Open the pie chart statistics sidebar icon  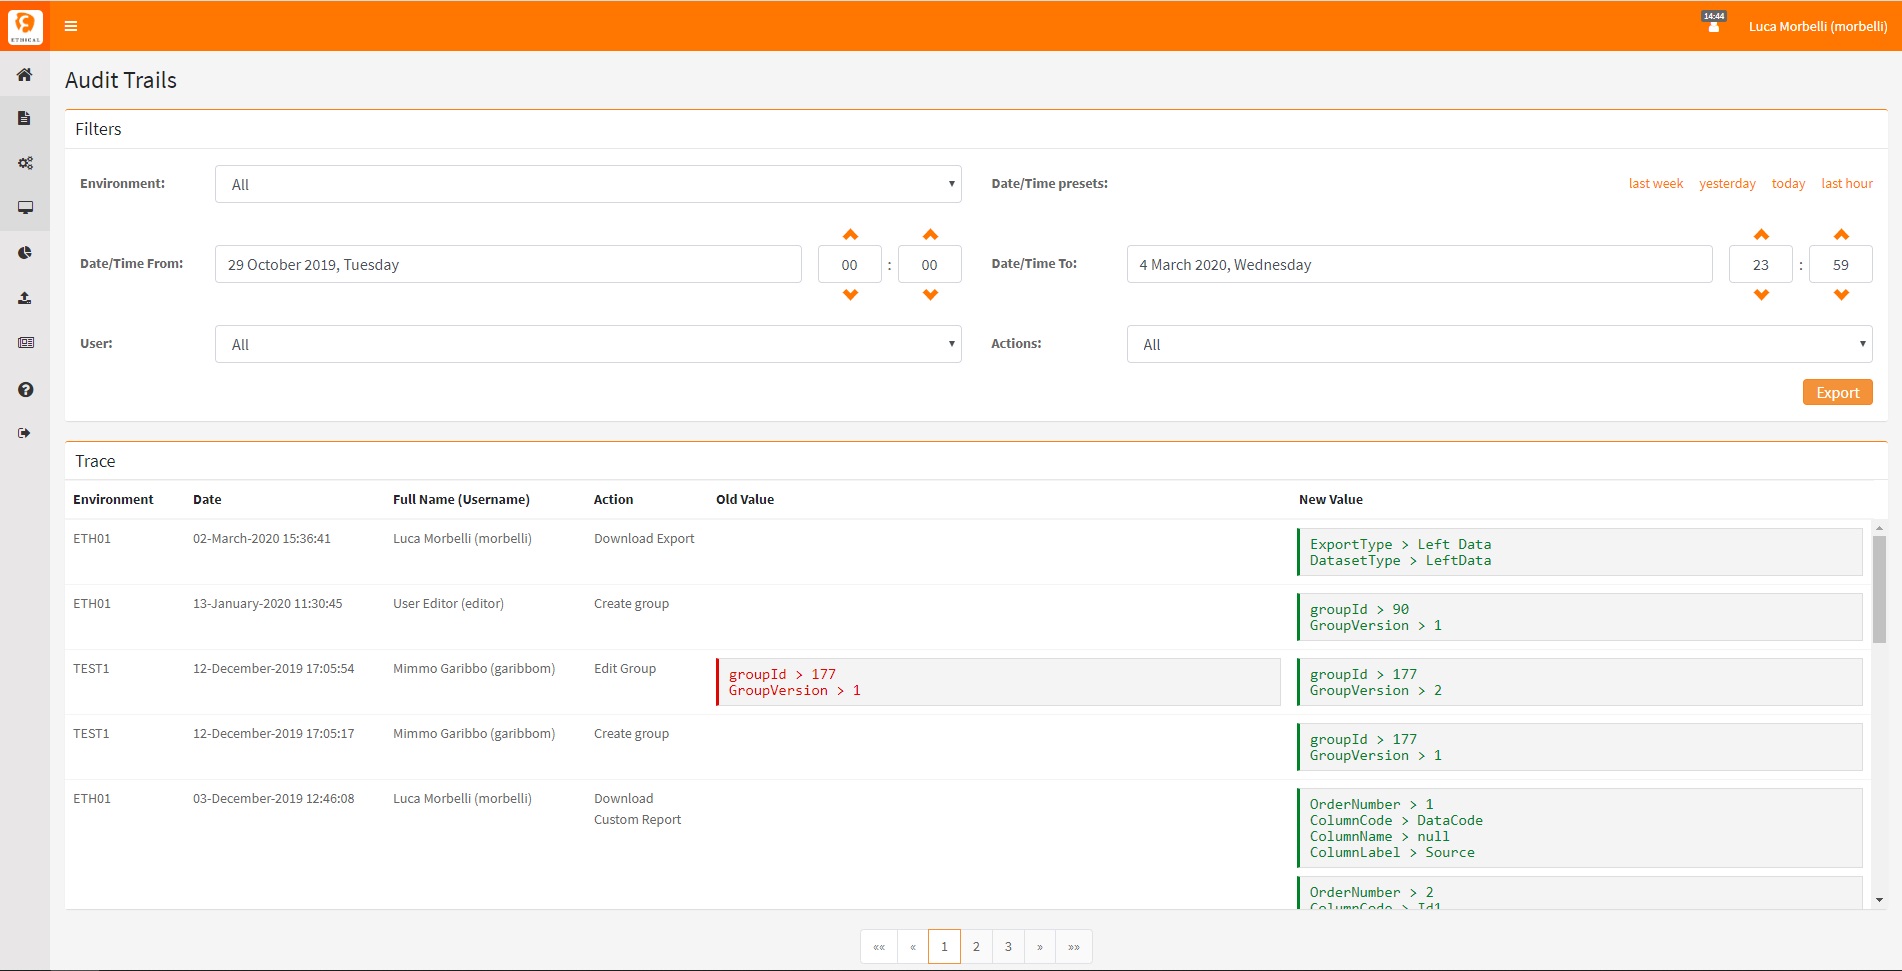(25, 252)
